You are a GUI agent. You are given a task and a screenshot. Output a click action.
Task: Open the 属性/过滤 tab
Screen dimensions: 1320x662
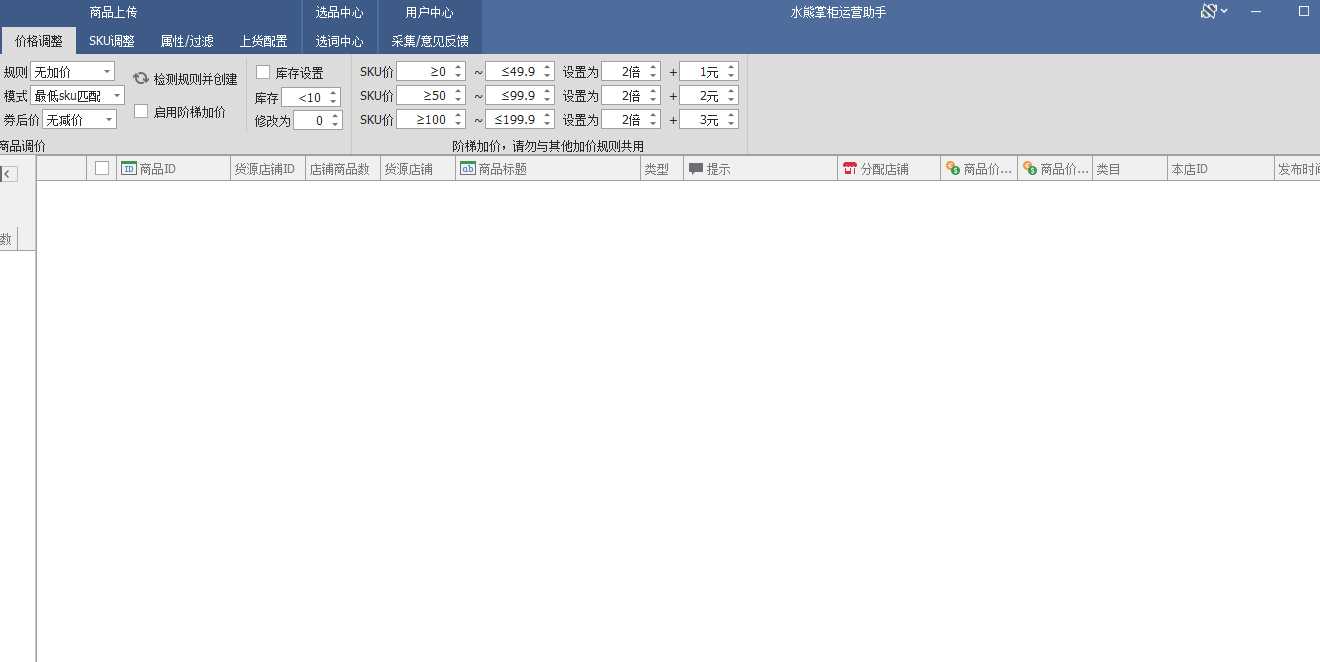pos(187,41)
